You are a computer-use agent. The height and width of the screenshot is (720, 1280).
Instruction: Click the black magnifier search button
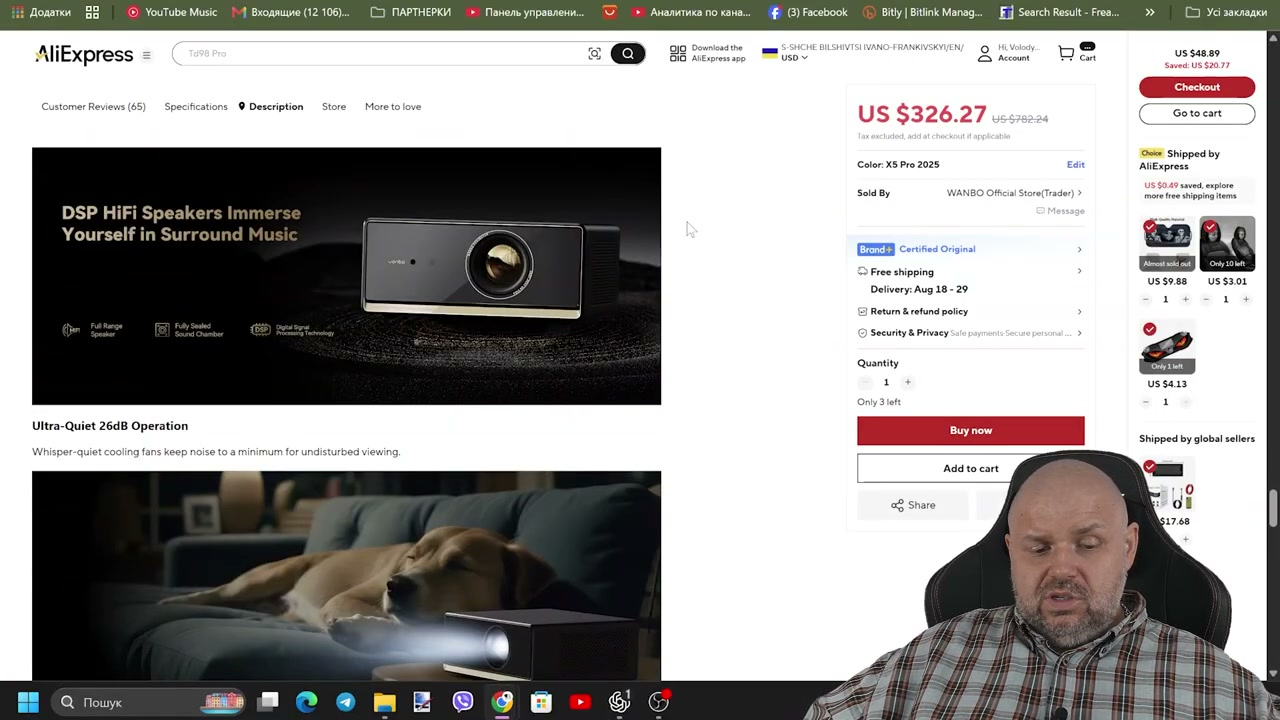pos(628,54)
